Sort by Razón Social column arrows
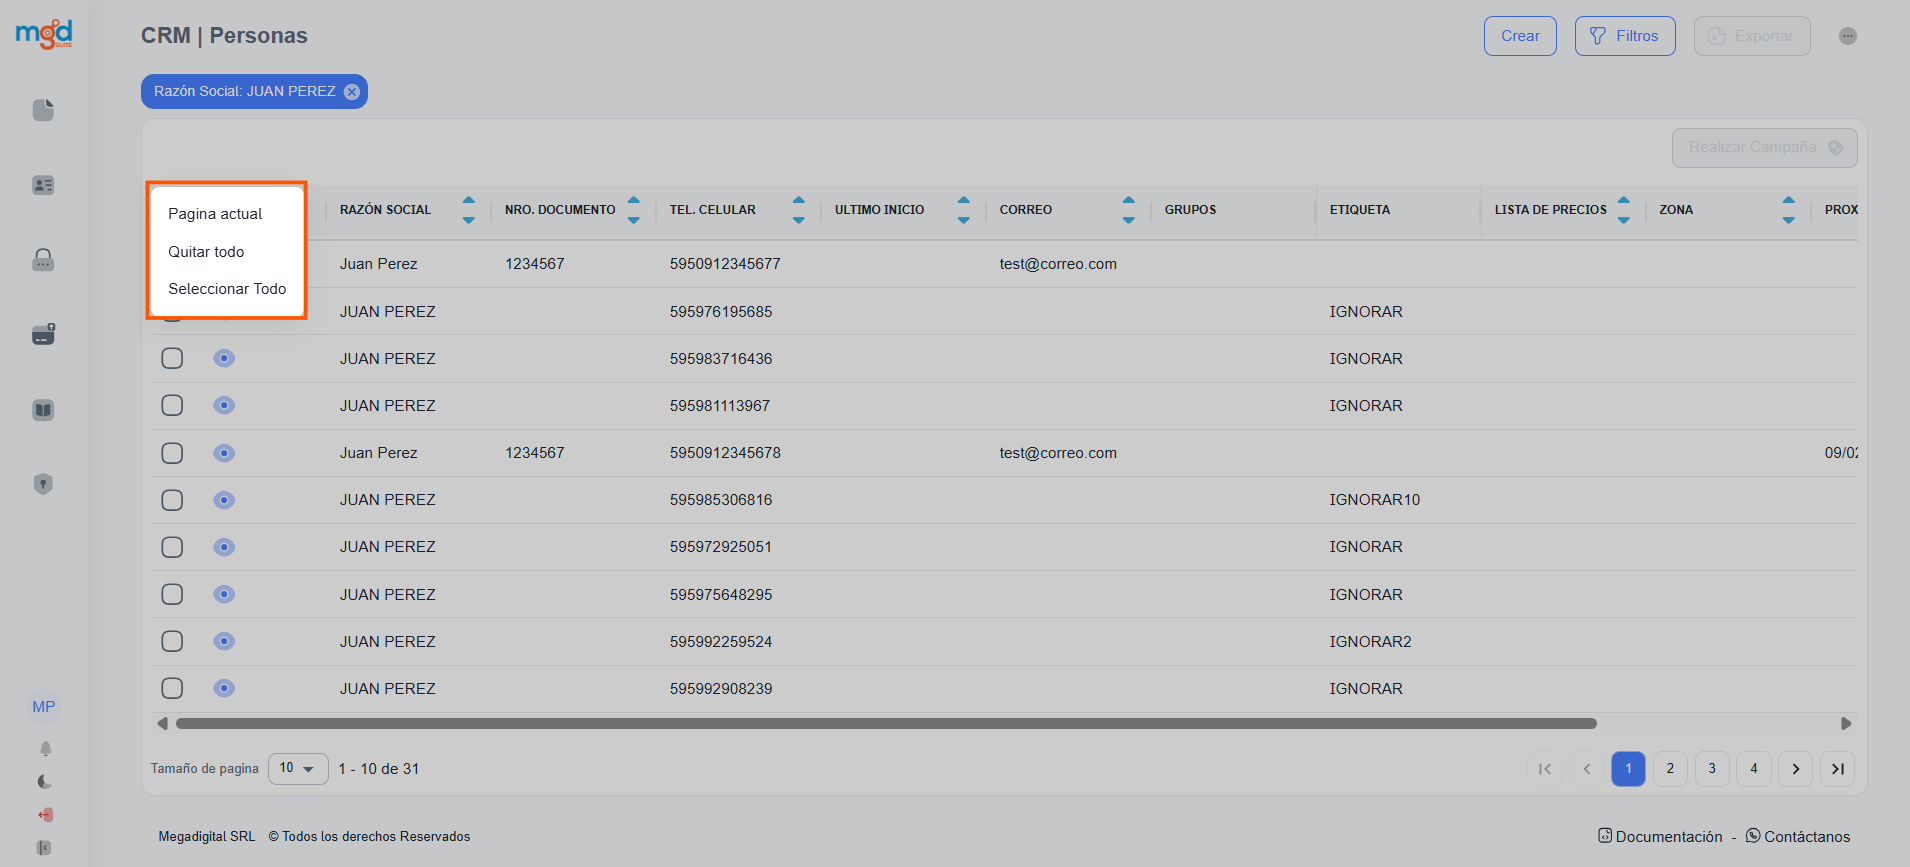 click(x=468, y=210)
